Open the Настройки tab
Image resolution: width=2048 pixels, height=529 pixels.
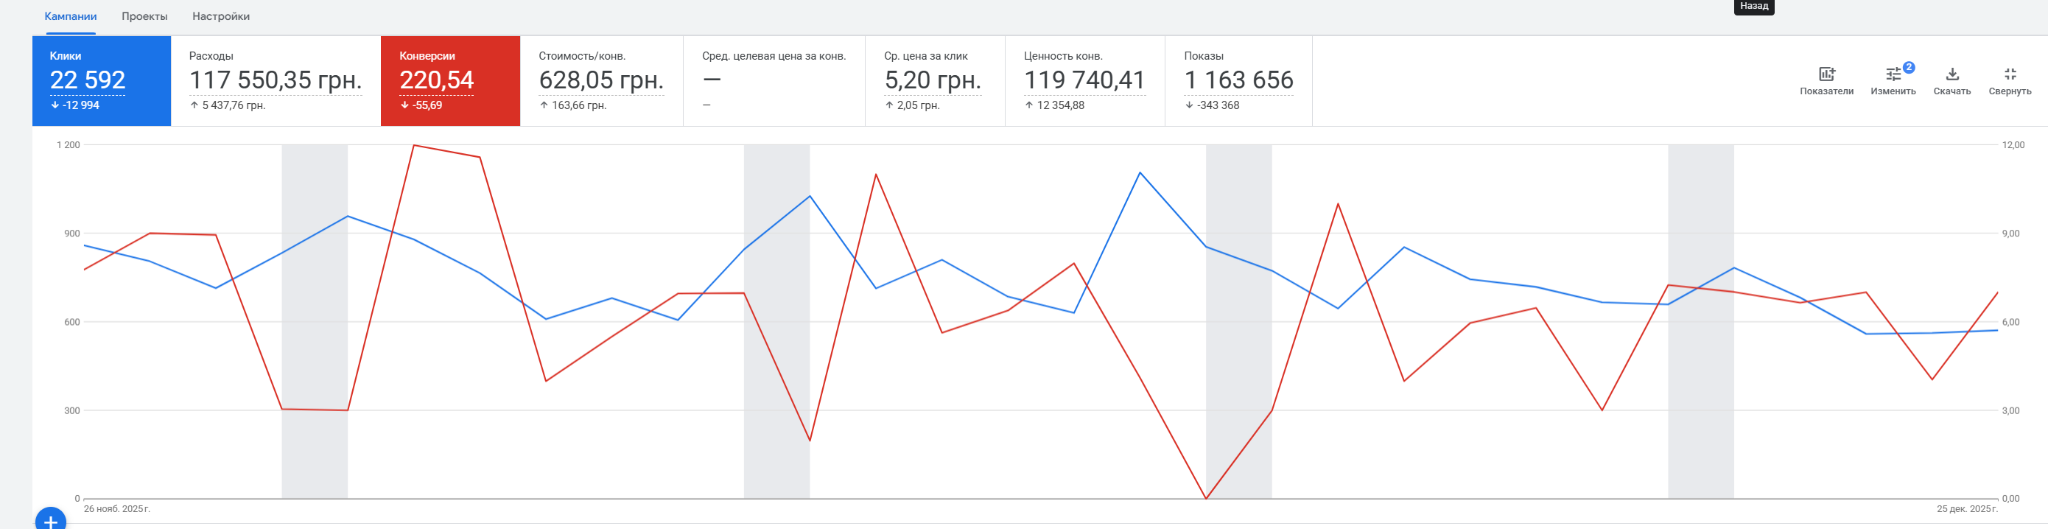(221, 17)
